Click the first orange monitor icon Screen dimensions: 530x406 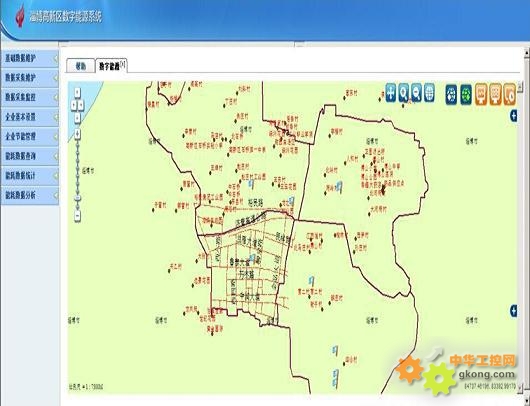pyautogui.click(x=481, y=94)
